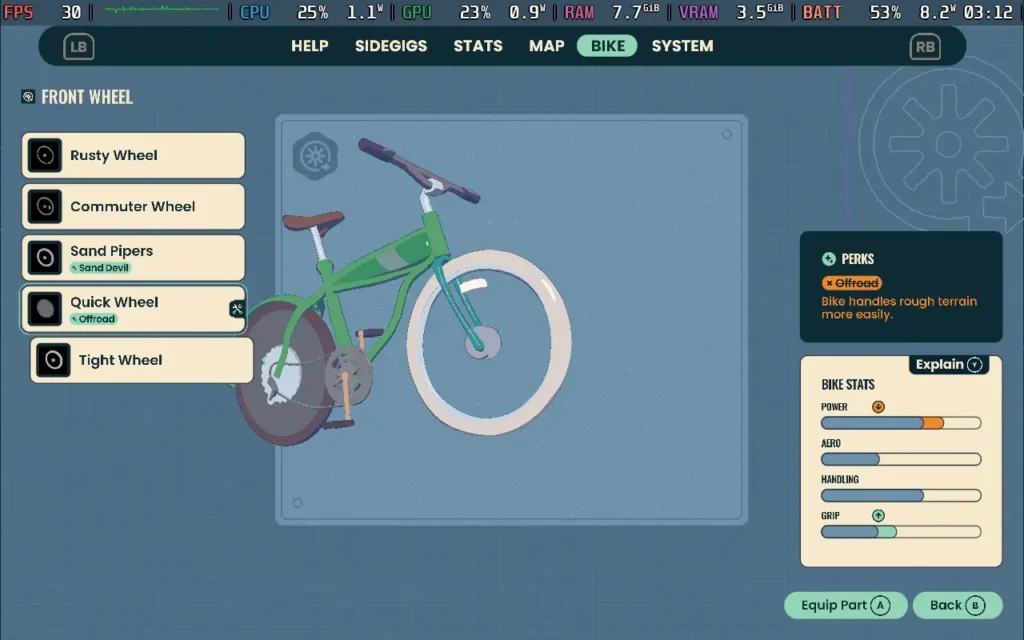Image resolution: width=1024 pixels, height=640 pixels.
Task: Click the Quick Wheel thumbnail icon
Action: point(44,309)
